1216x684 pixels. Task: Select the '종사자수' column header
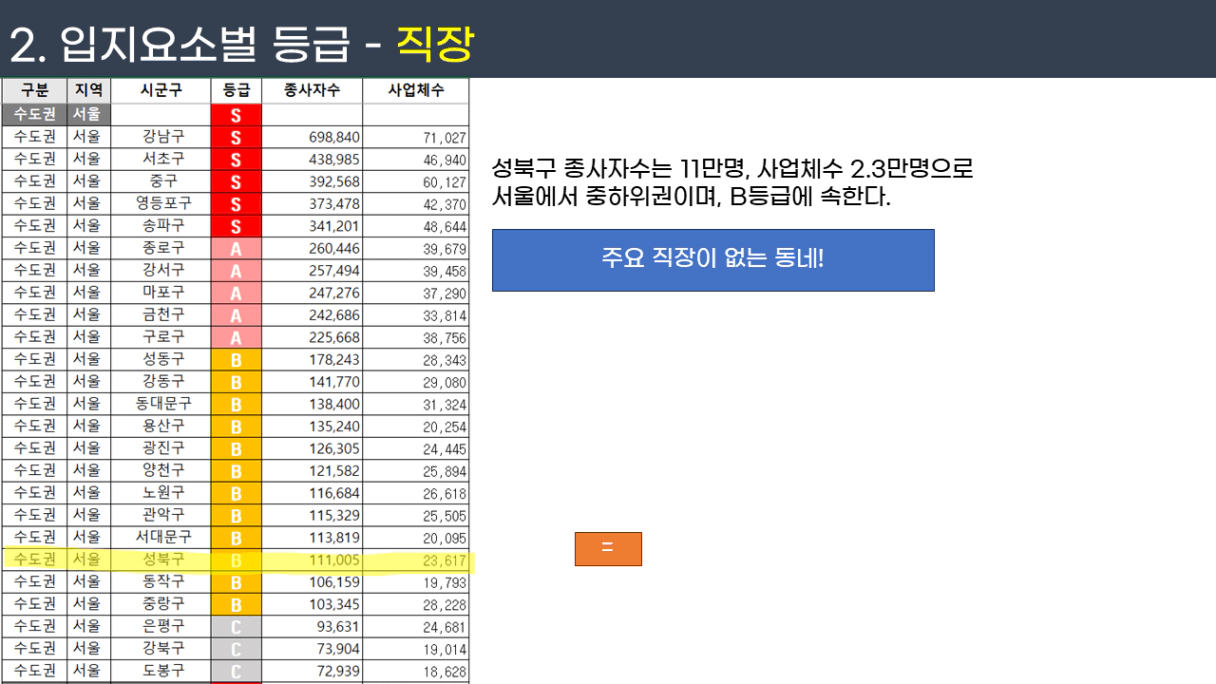click(x=312, y=90)
